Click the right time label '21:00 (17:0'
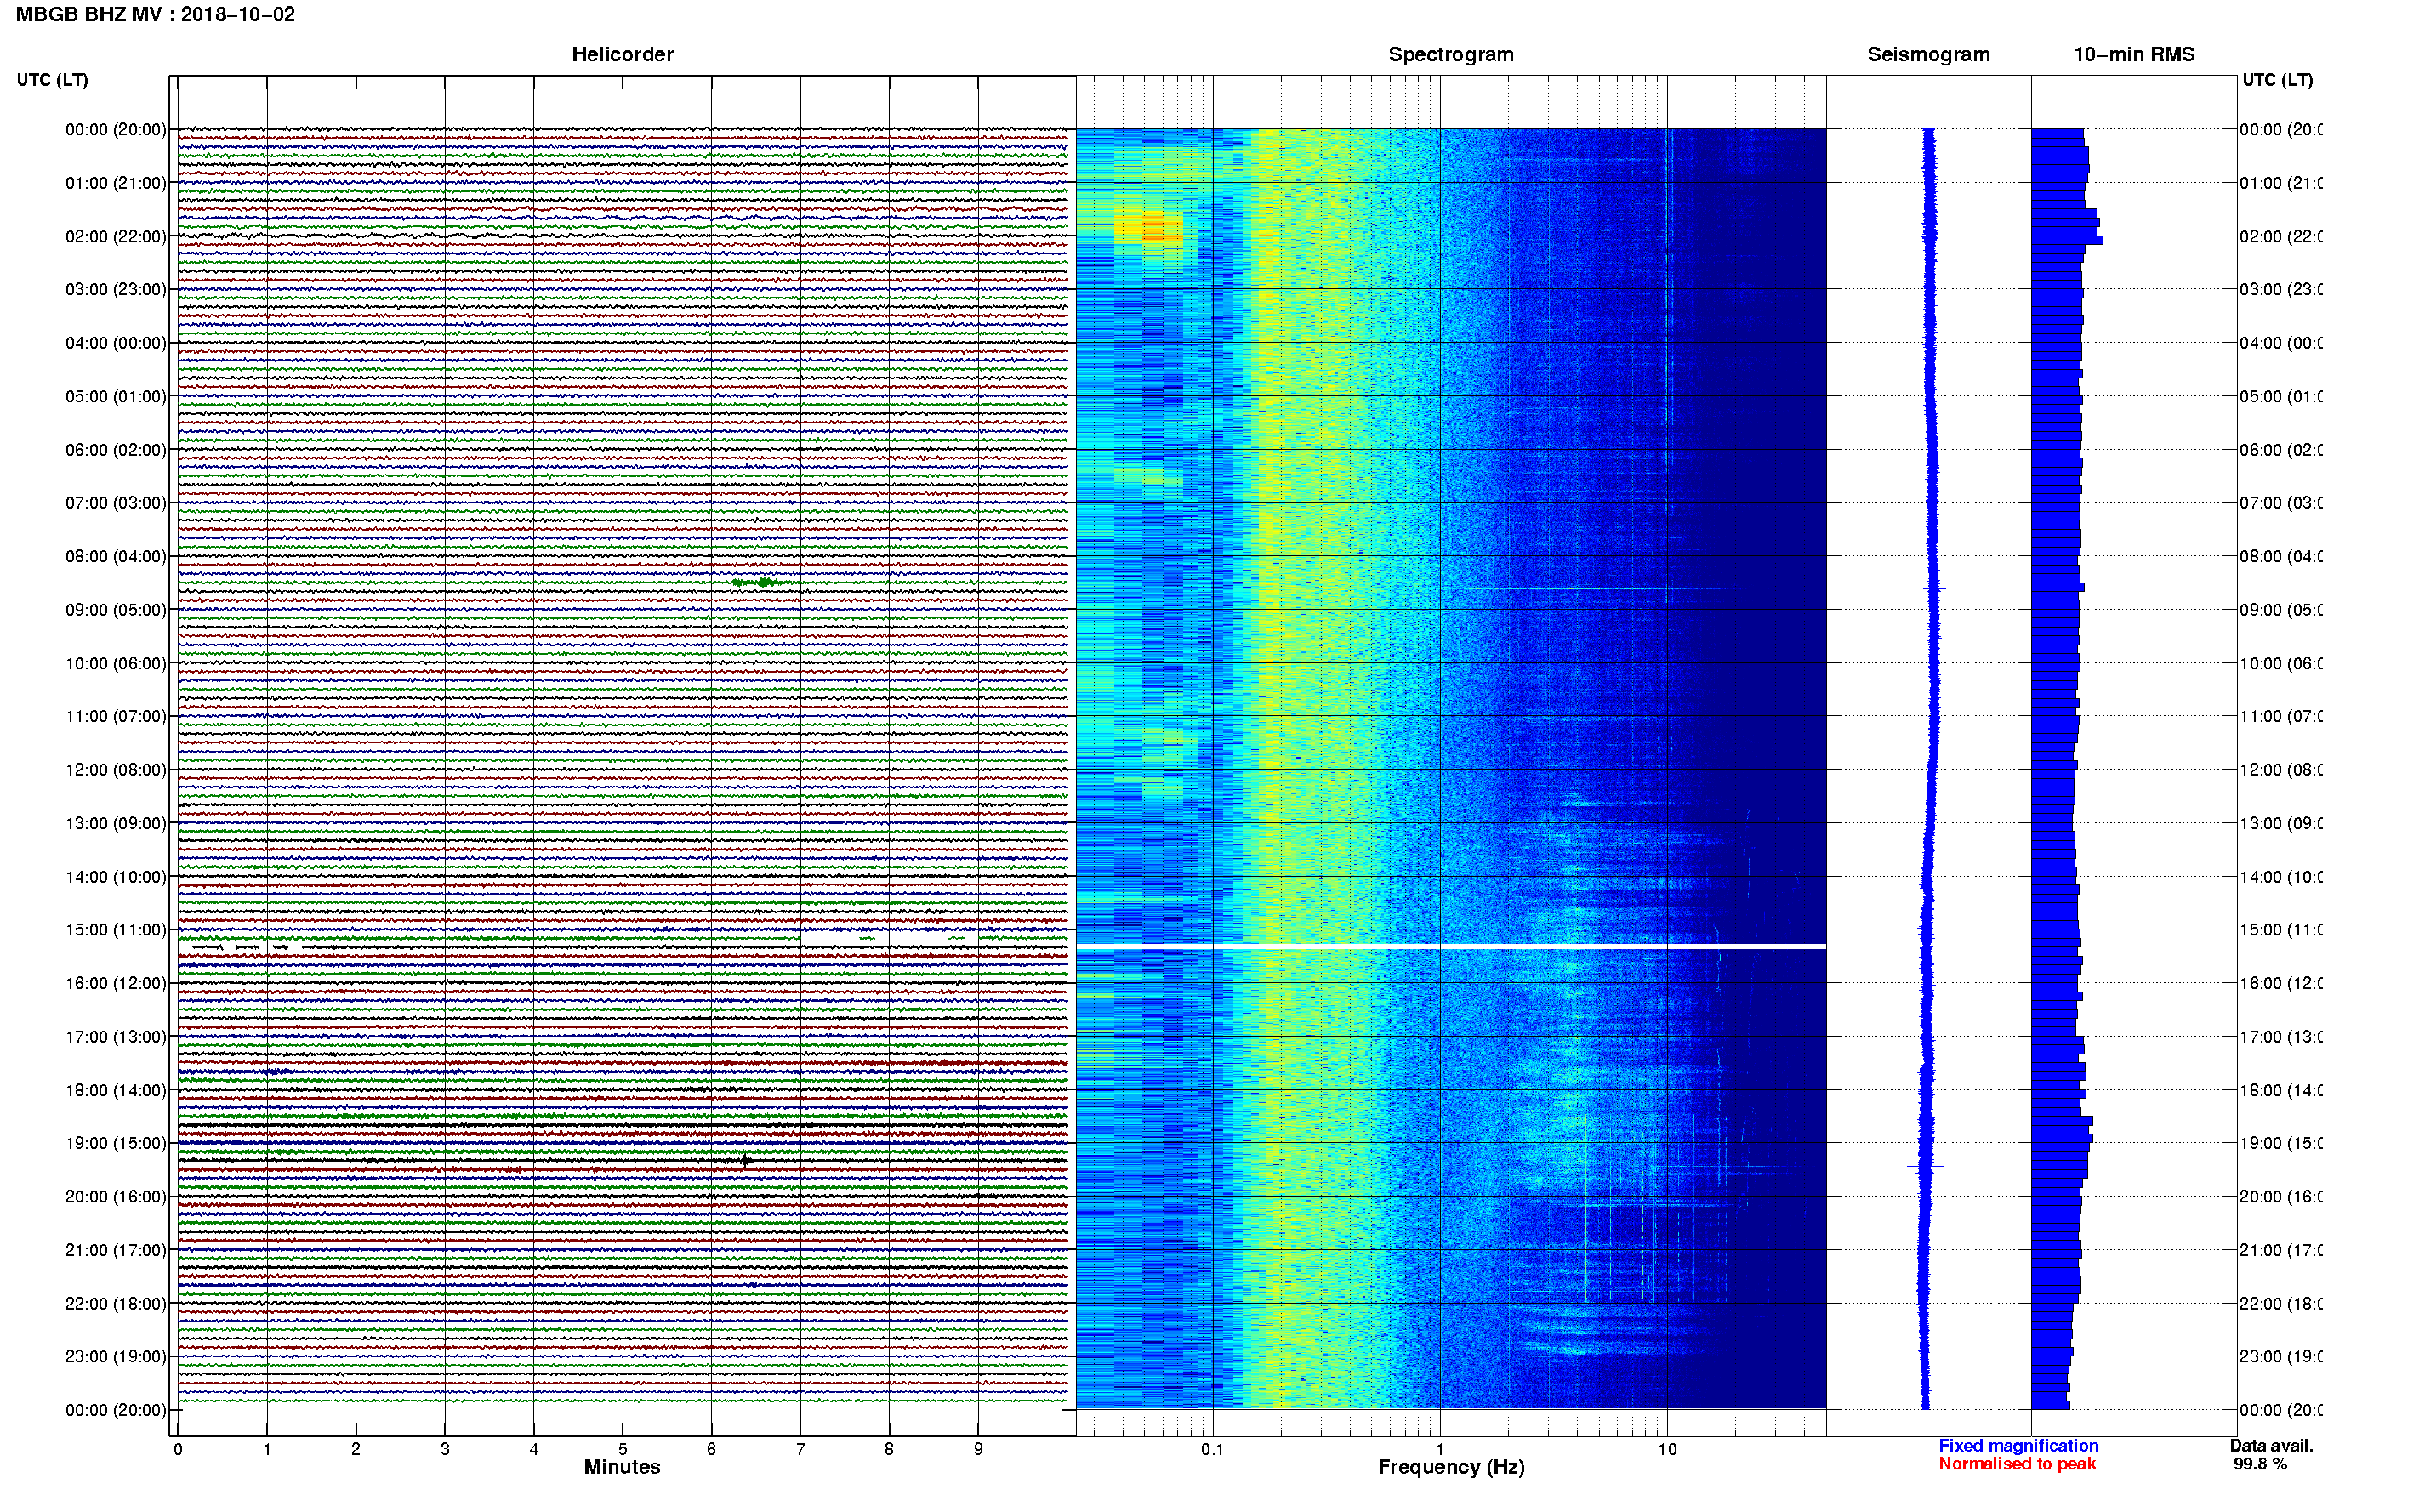 pos(2281,1250)
